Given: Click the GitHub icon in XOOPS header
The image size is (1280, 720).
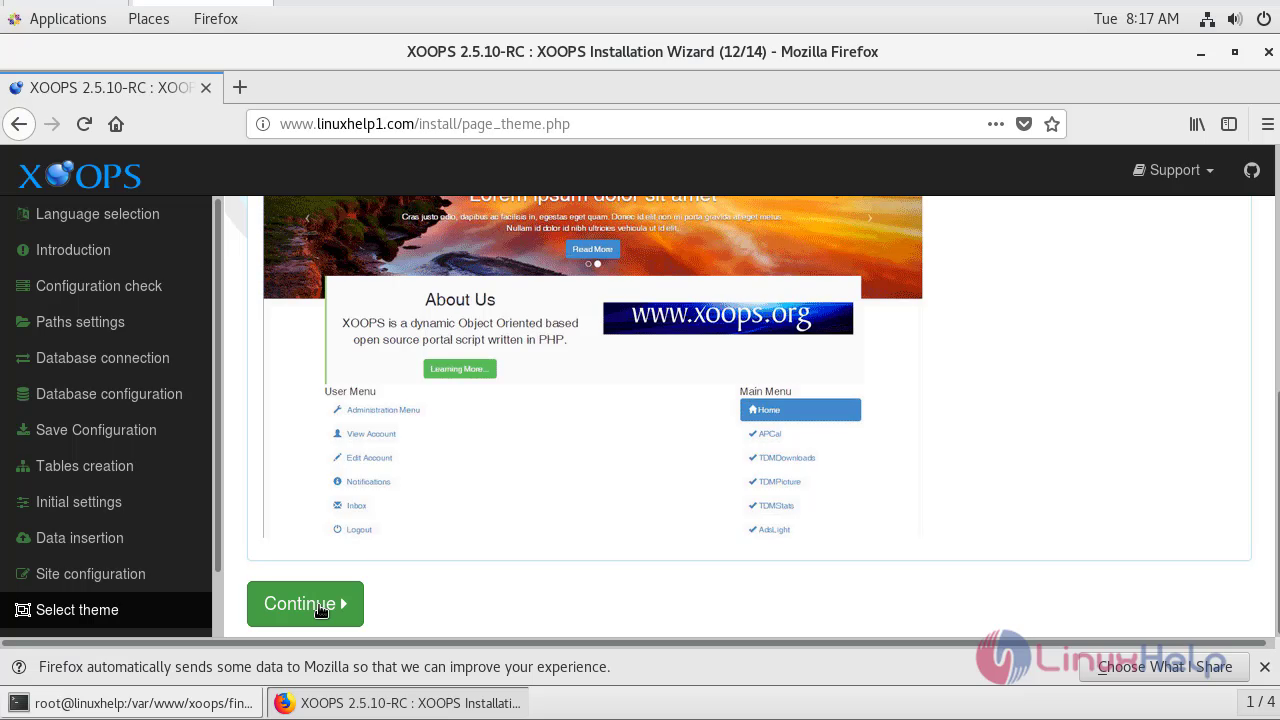Looking at the screenshot, I should coord(1251,170).
